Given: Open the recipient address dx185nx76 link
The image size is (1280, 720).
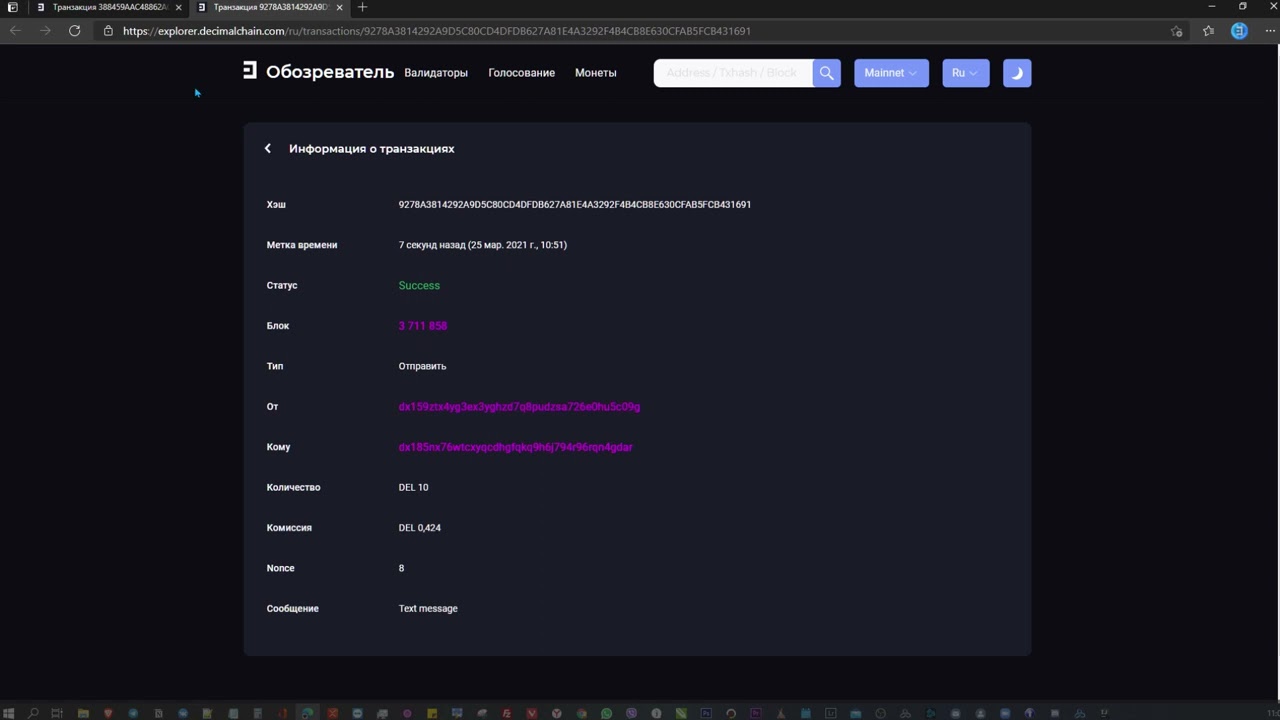Looking at the screenshot, I should point(515,447).
